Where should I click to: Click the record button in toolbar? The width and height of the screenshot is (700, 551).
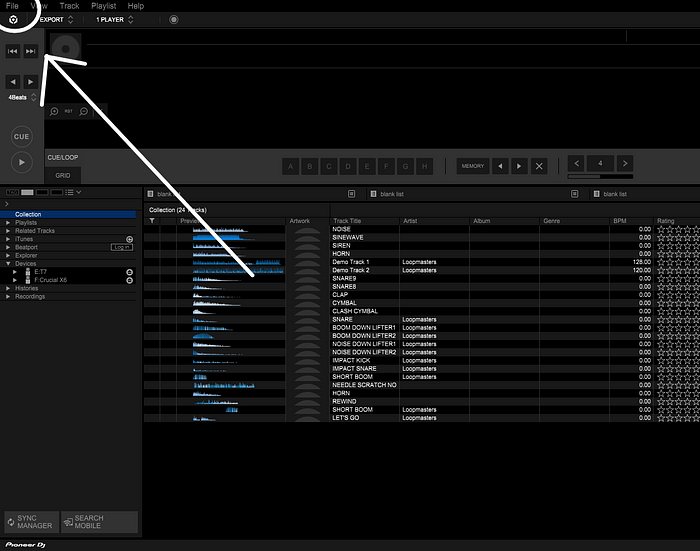174,20
